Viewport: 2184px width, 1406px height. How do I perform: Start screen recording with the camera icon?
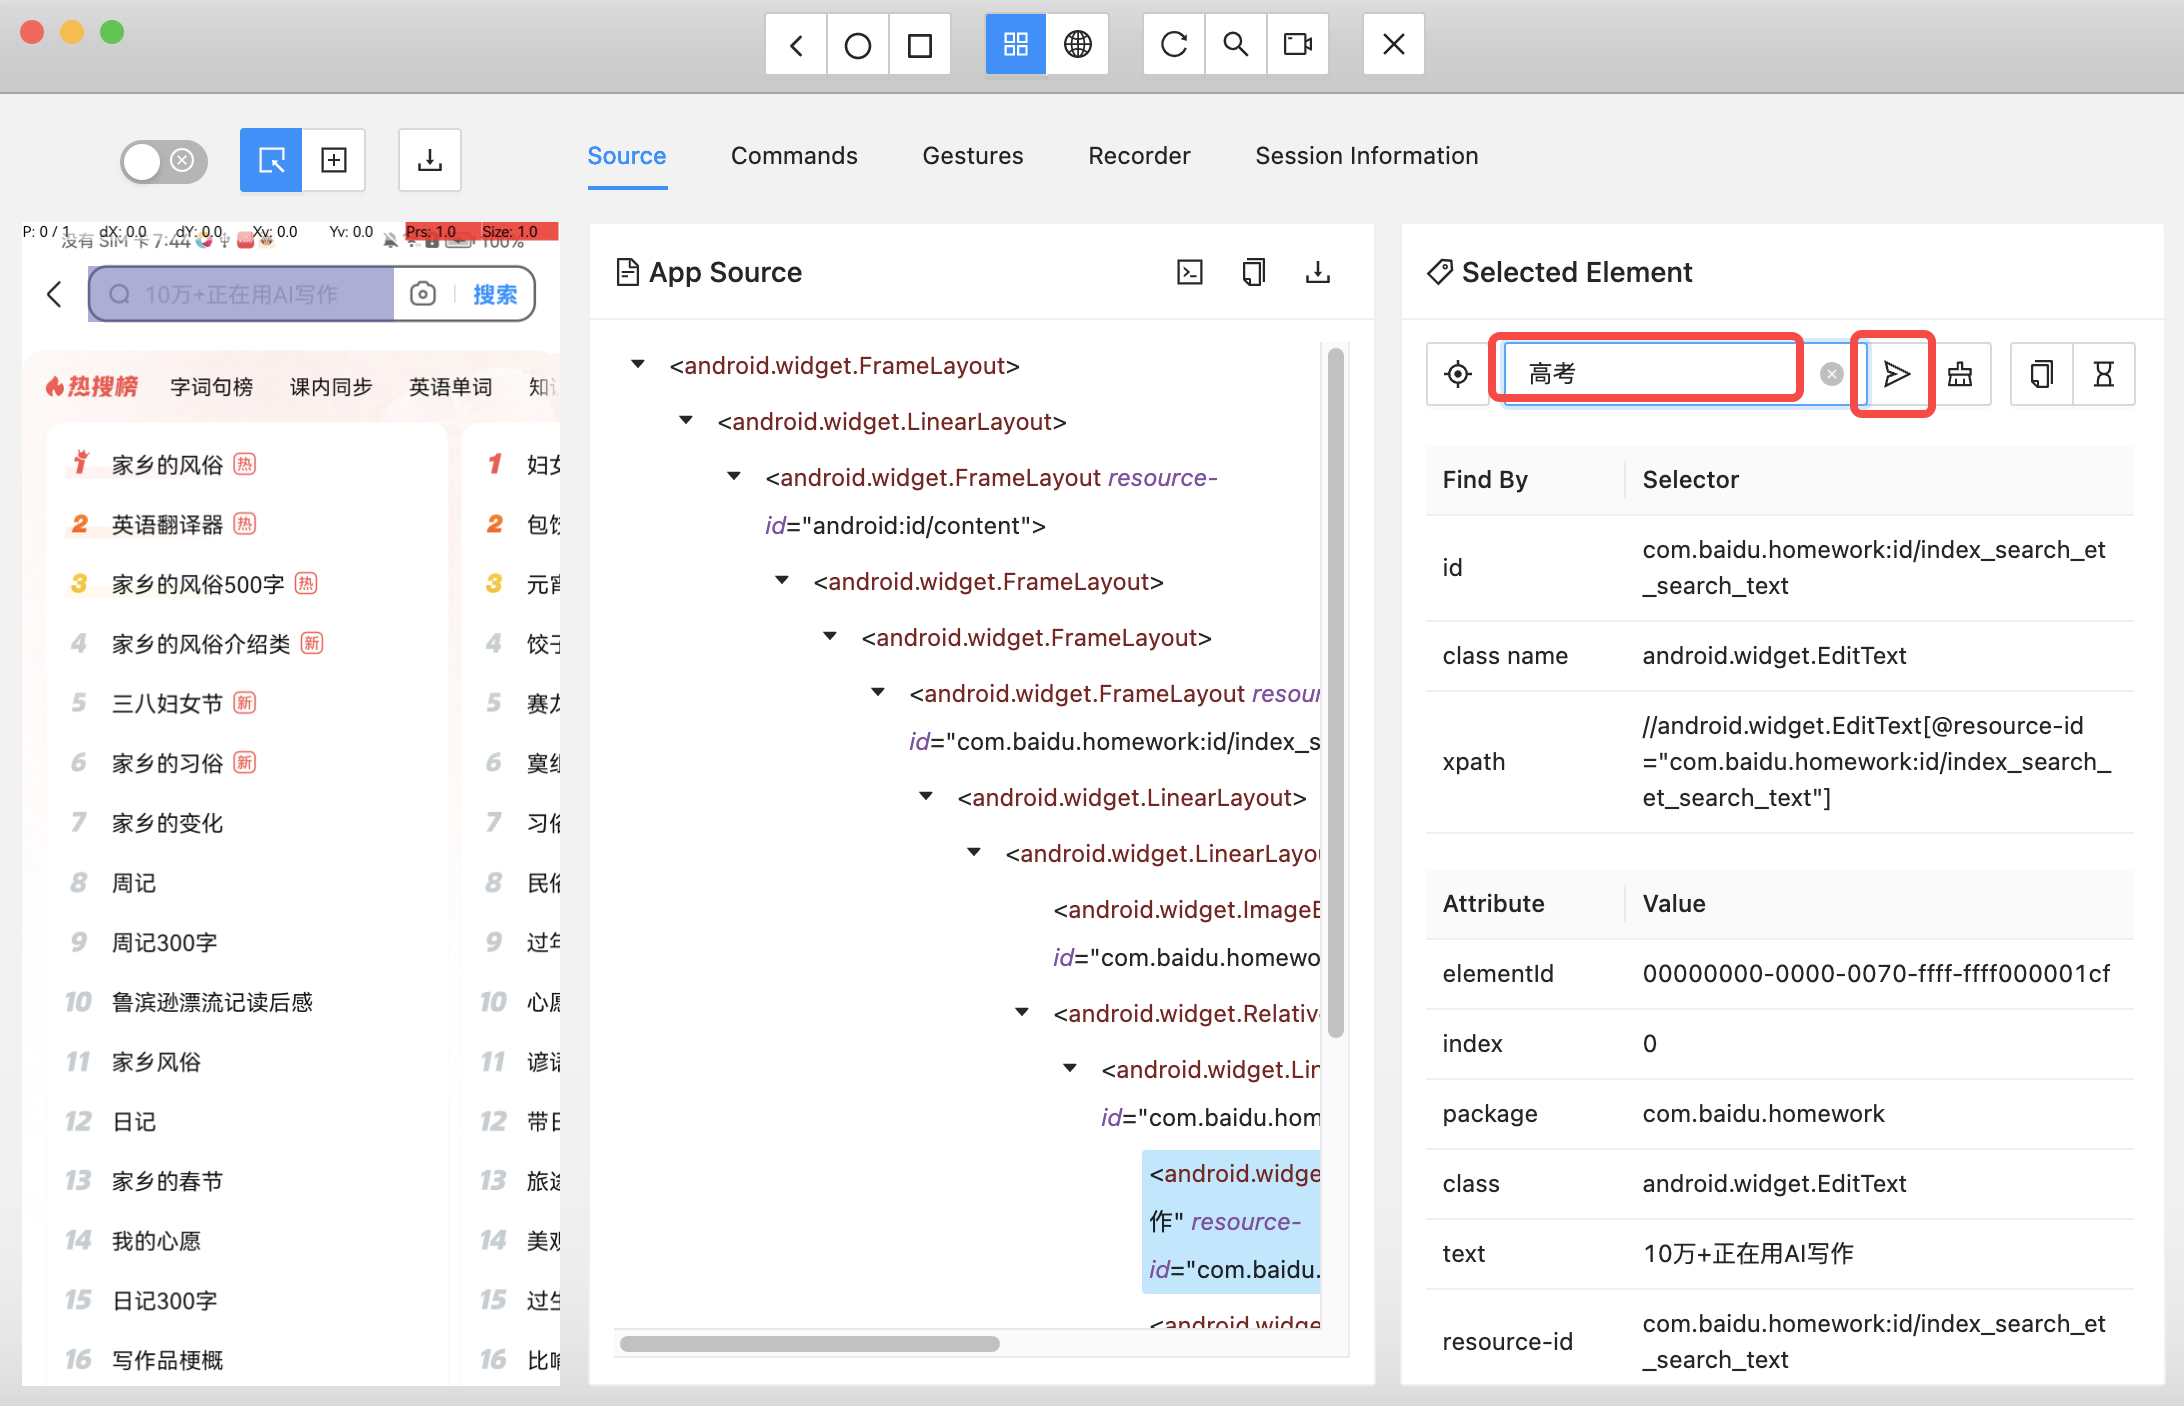point(1297,44)
